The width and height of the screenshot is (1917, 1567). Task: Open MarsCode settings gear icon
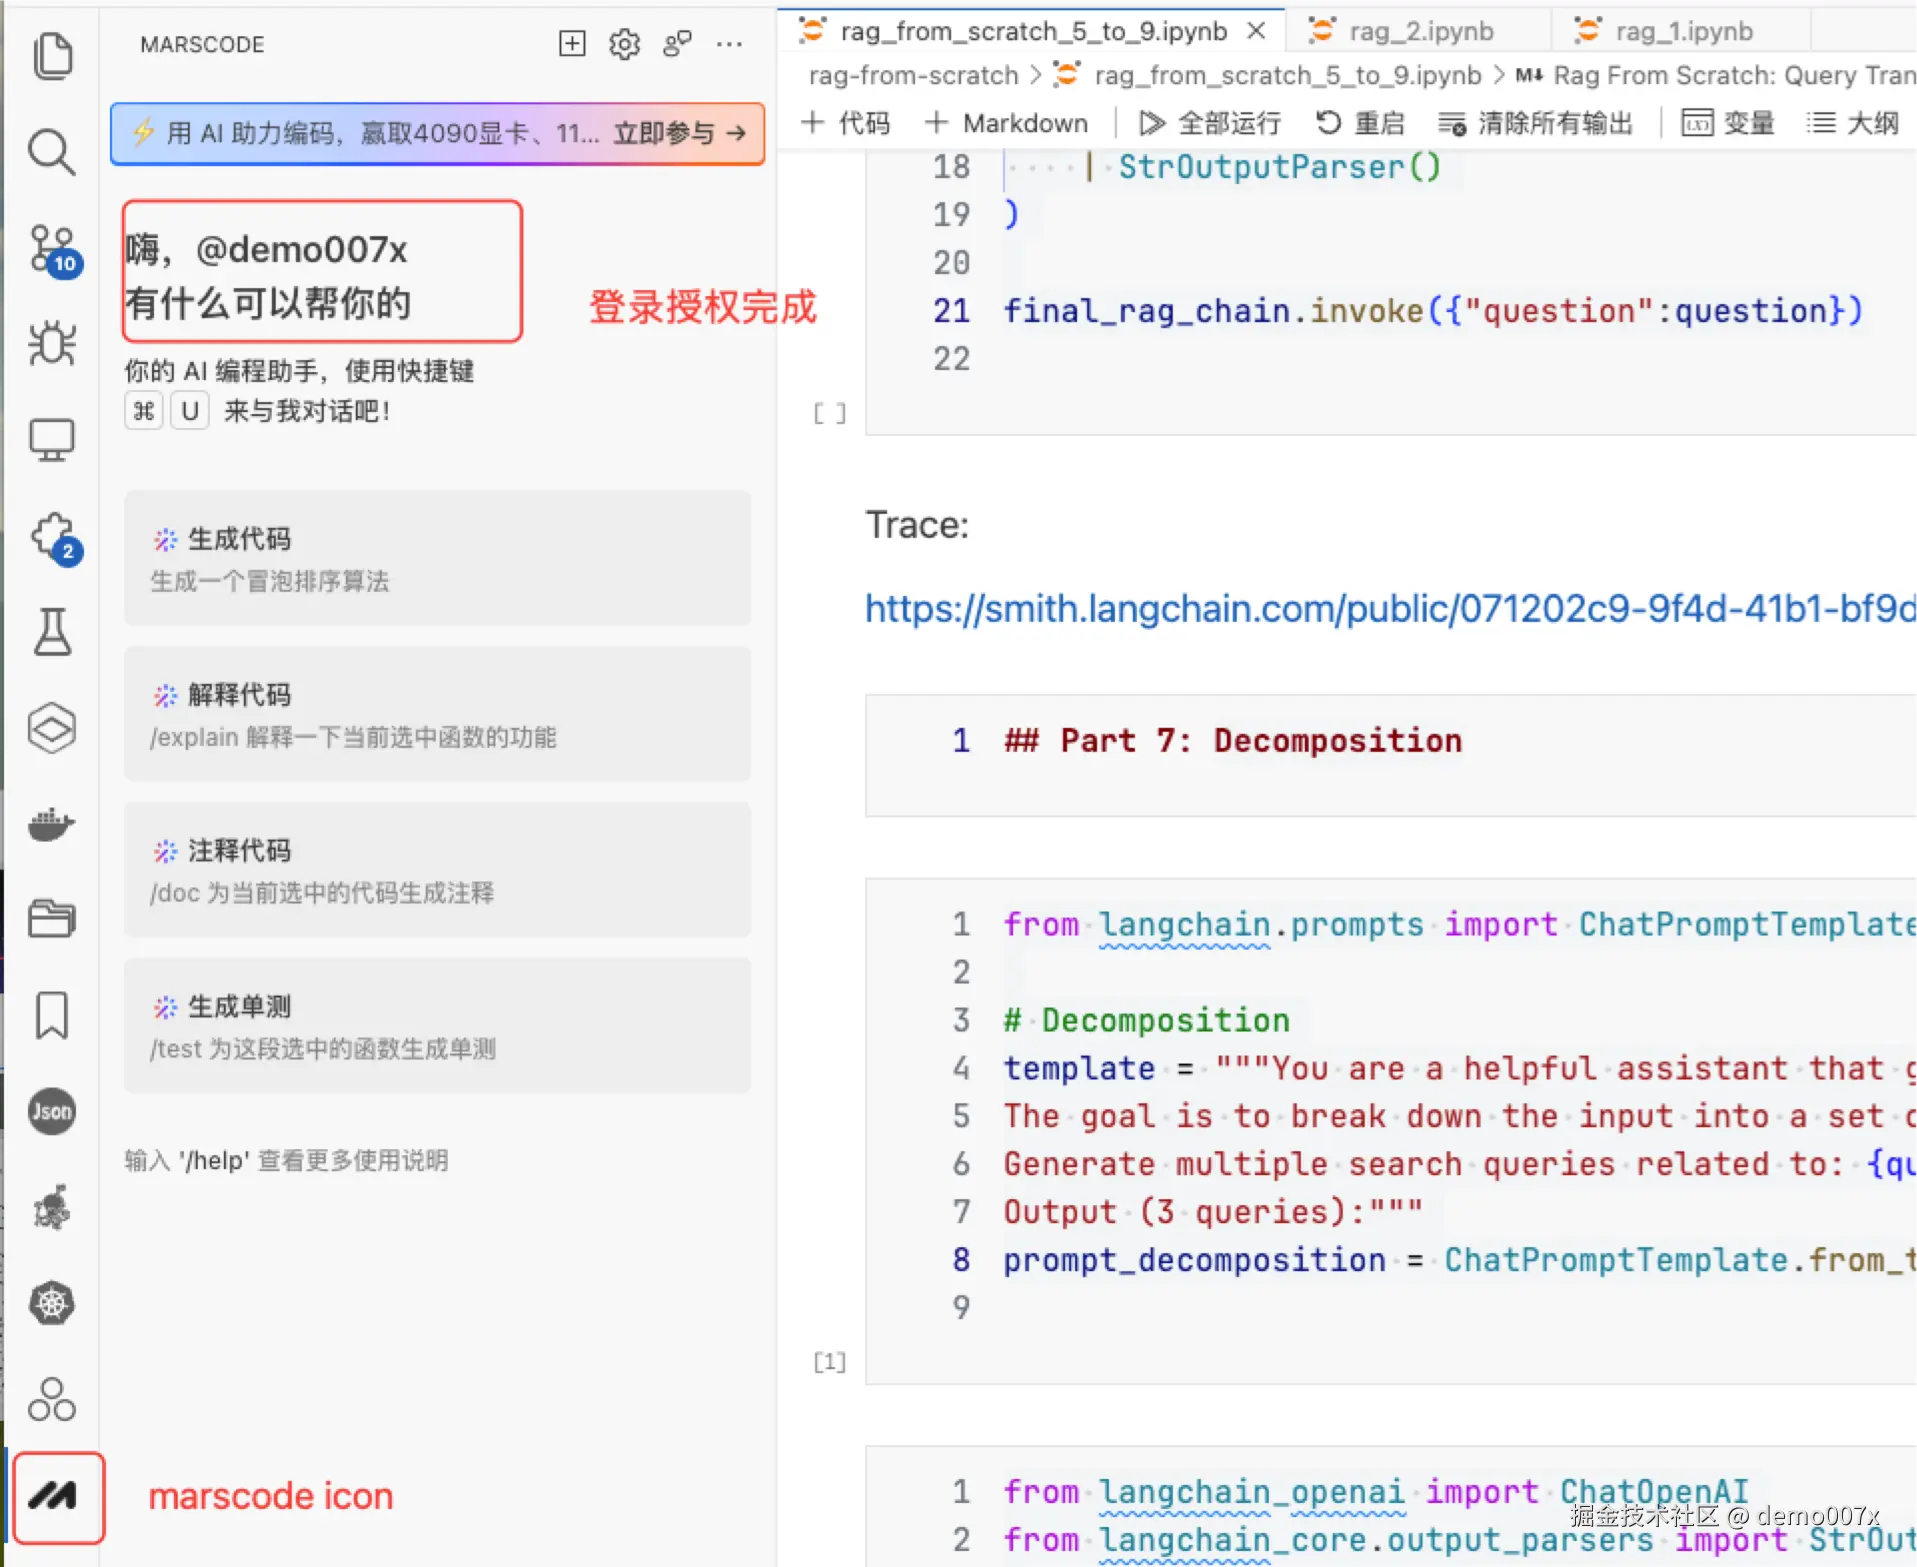[625, 44]
